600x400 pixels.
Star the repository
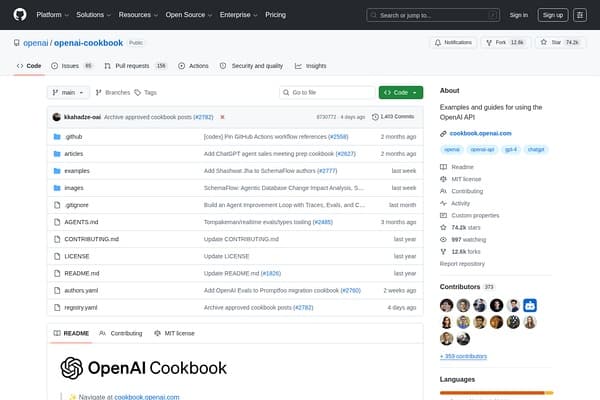tap(560, 42)
